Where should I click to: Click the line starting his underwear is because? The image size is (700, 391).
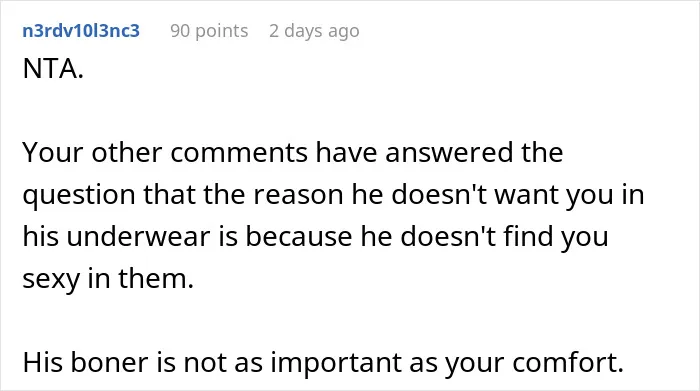pos(315,236)
